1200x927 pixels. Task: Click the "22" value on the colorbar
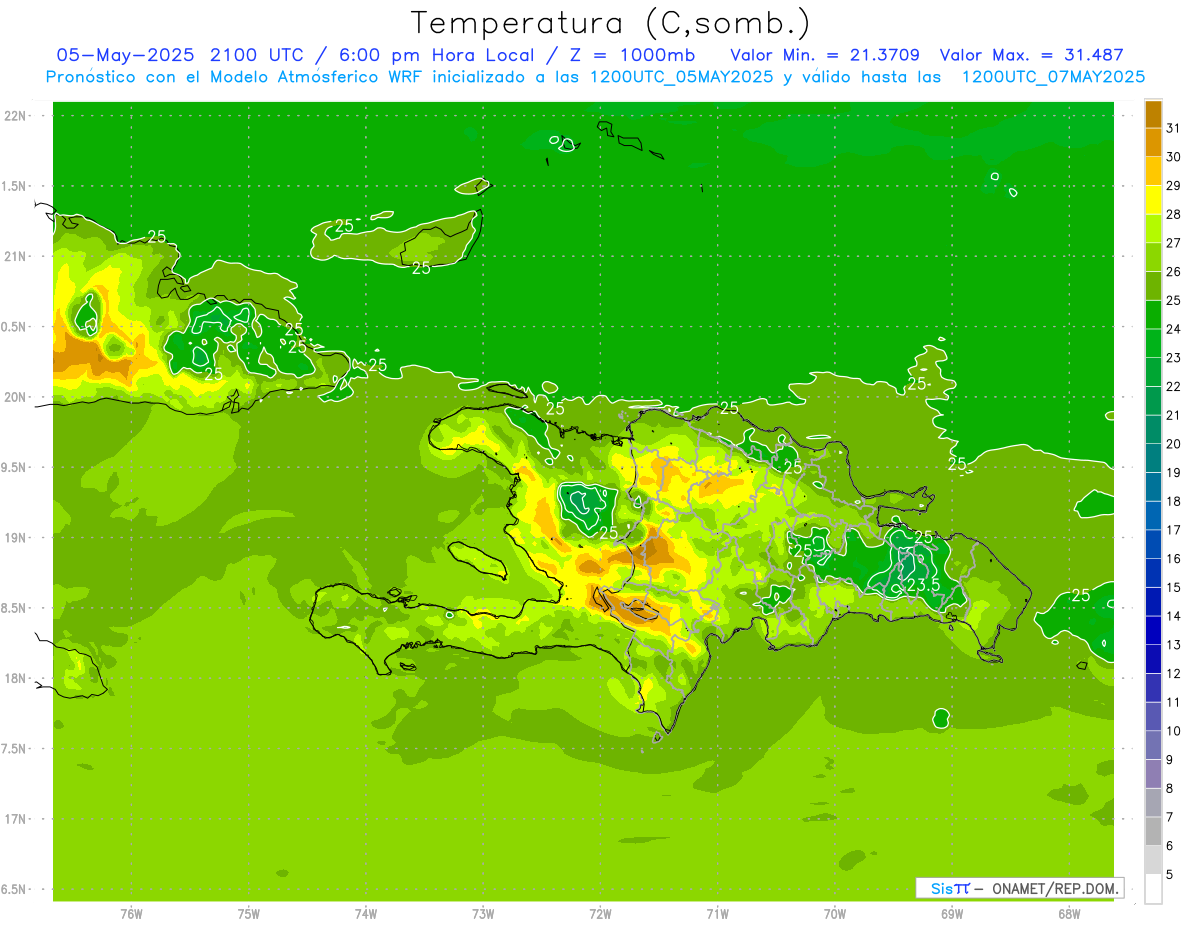pyautogui.click(x=1174, y=386)
